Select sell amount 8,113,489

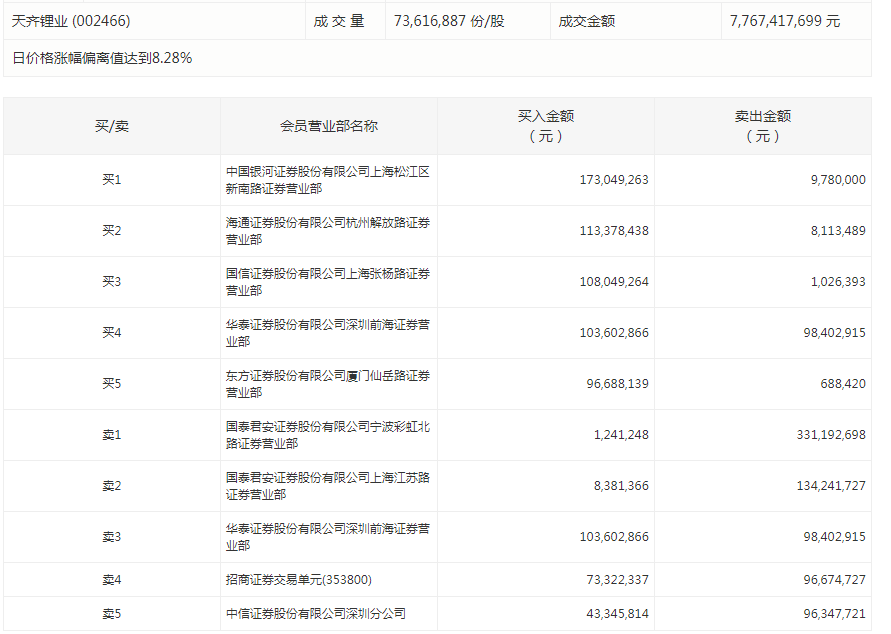(x=838, y=231)
